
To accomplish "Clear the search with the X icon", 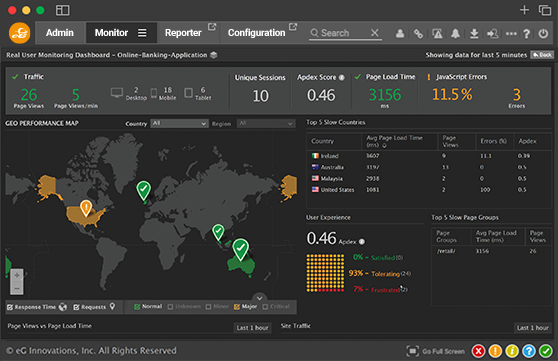I will (374, 33).
